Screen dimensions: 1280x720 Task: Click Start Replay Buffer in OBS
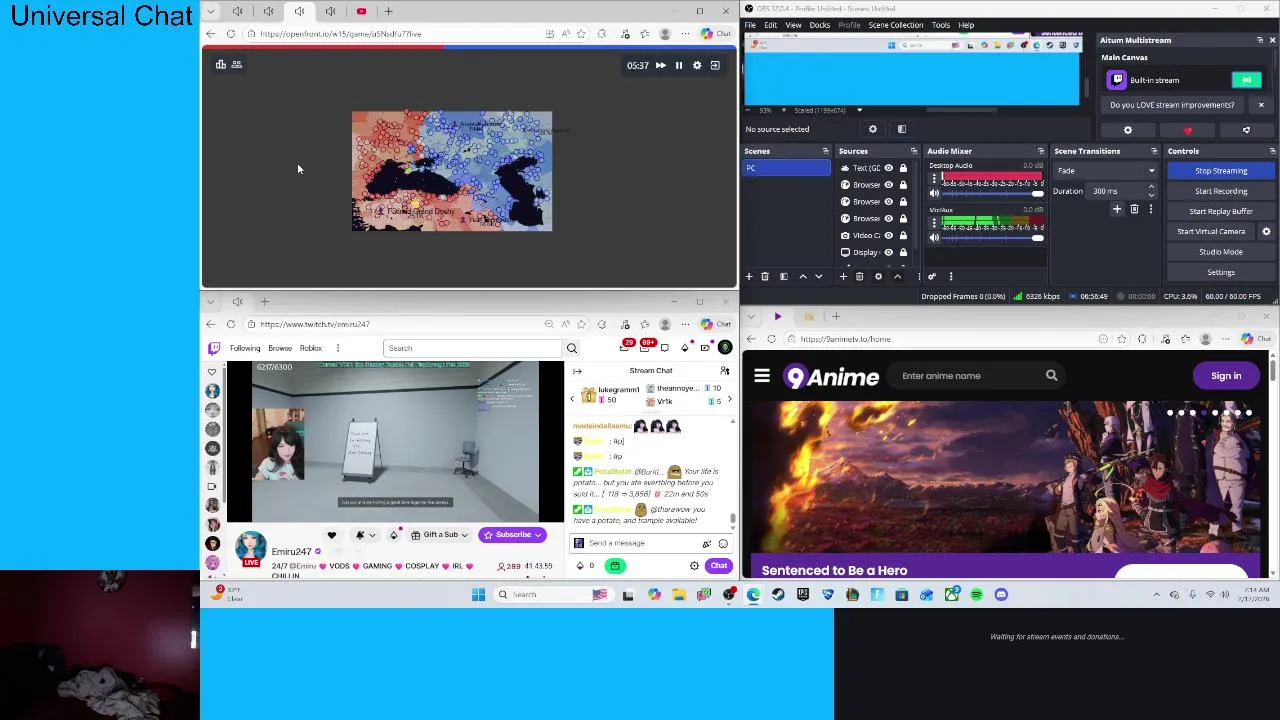coord(1221,211)
